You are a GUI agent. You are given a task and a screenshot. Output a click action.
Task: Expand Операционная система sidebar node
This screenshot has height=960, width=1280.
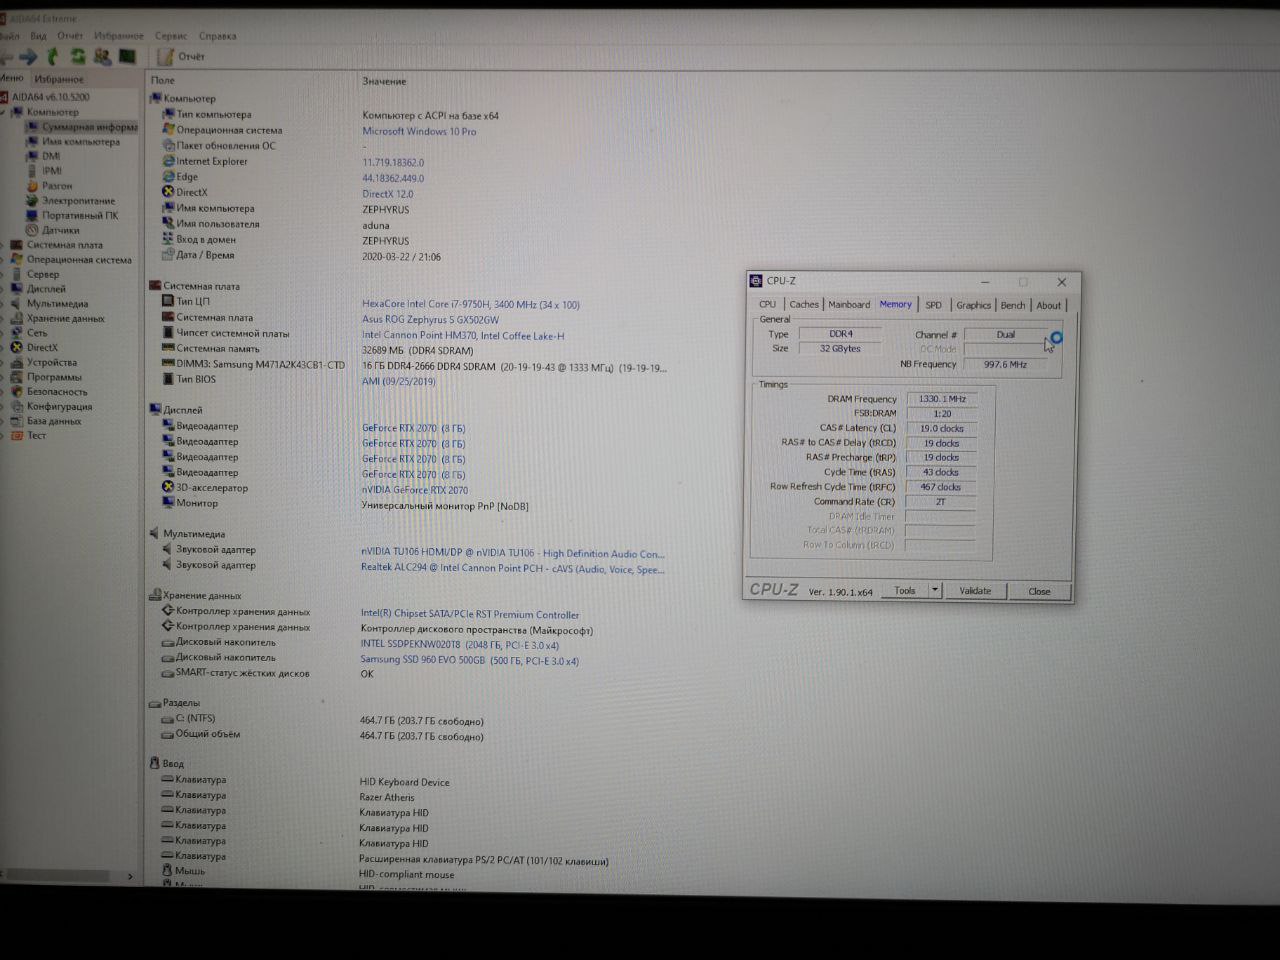[x=4, y=260]
